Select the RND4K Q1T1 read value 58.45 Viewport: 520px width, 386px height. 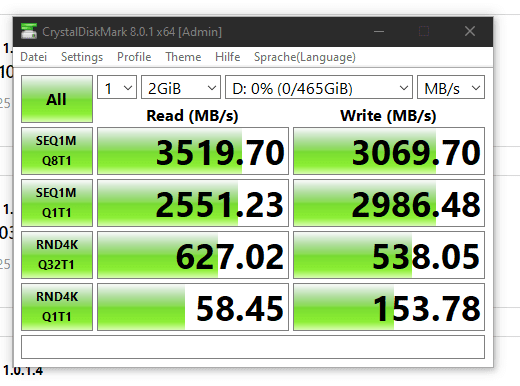point(193,307)
